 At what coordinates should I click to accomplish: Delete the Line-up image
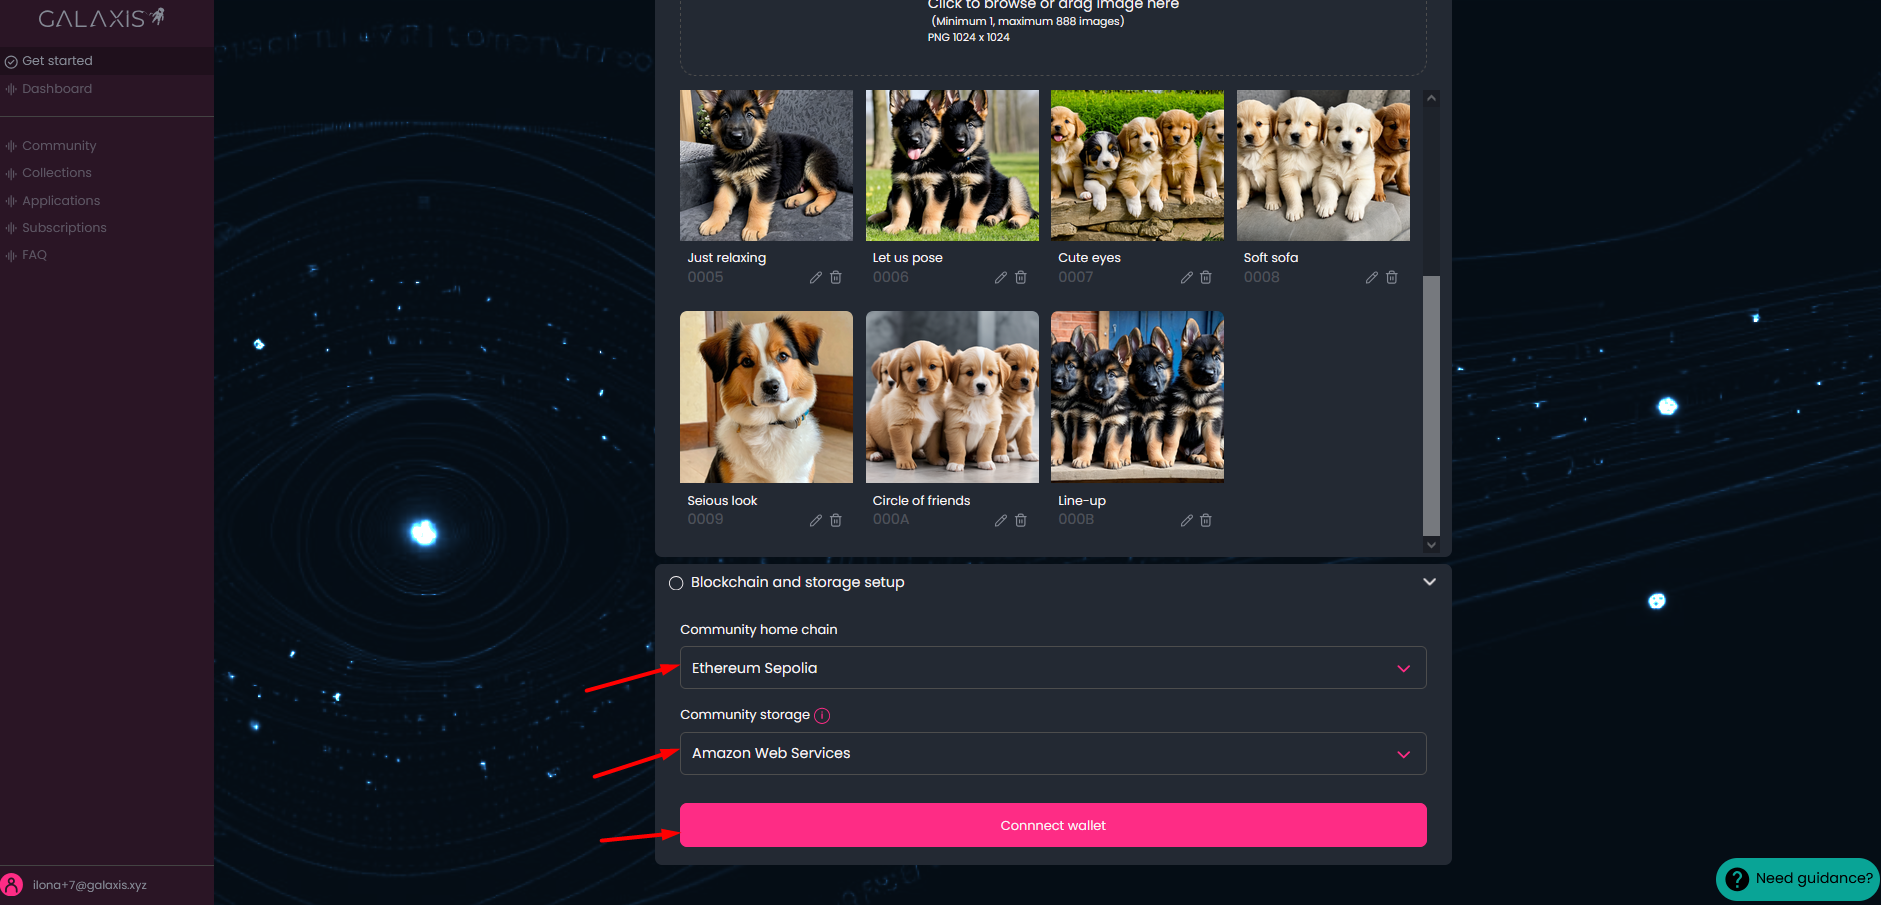1206,521
